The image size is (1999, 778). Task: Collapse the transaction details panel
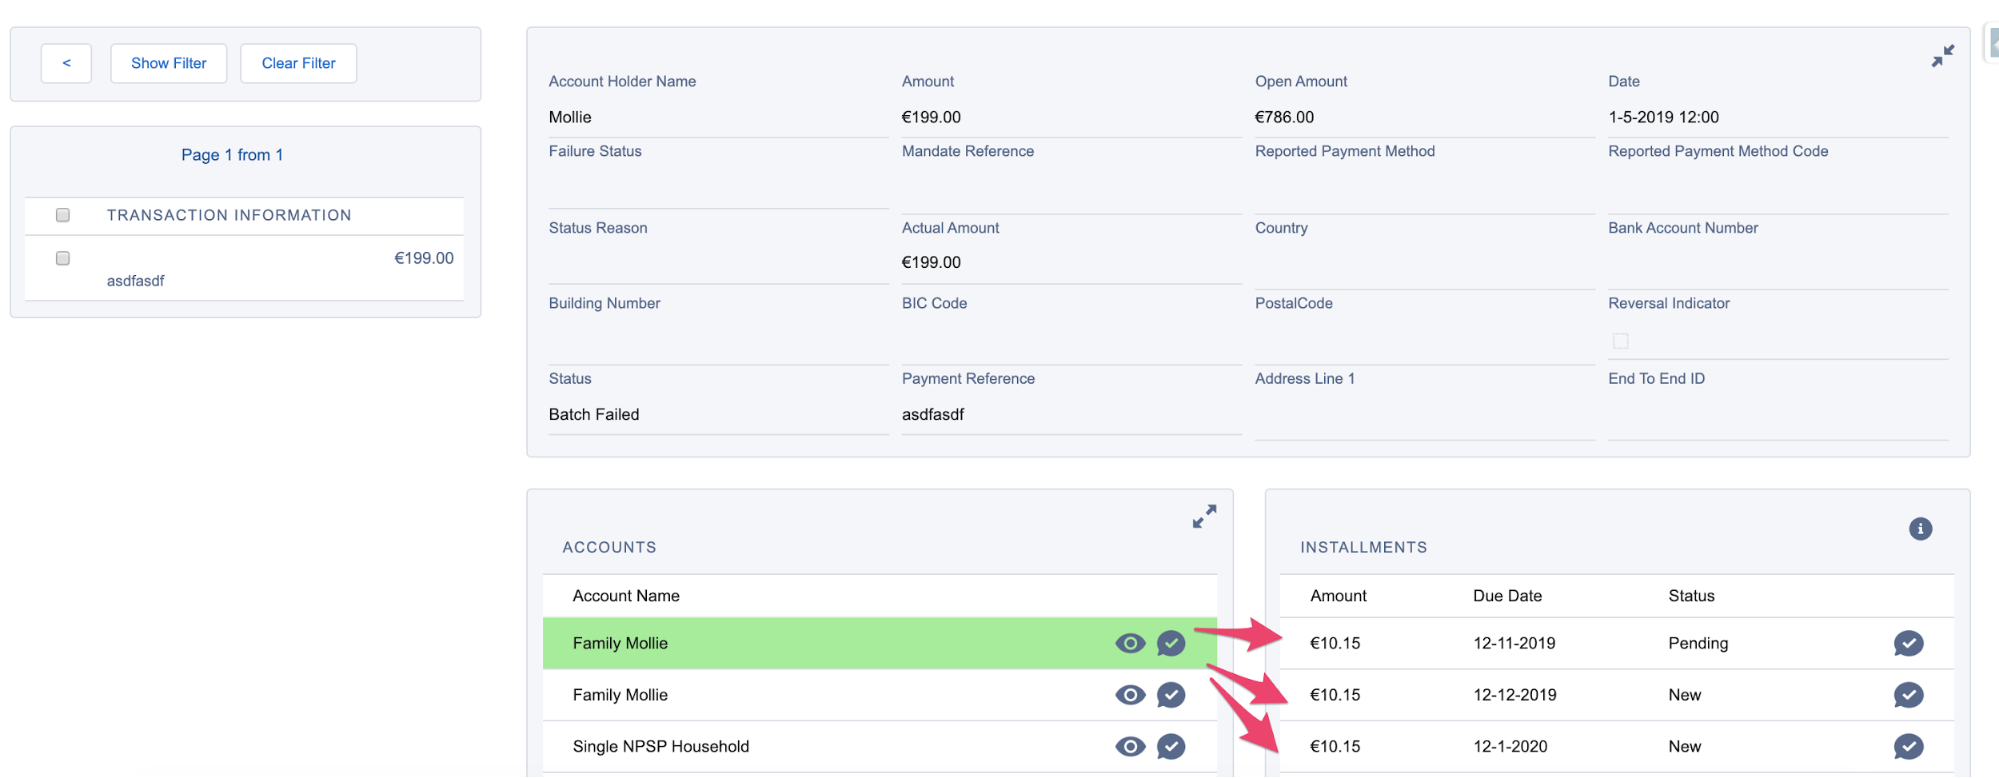tap(1942, 56)
